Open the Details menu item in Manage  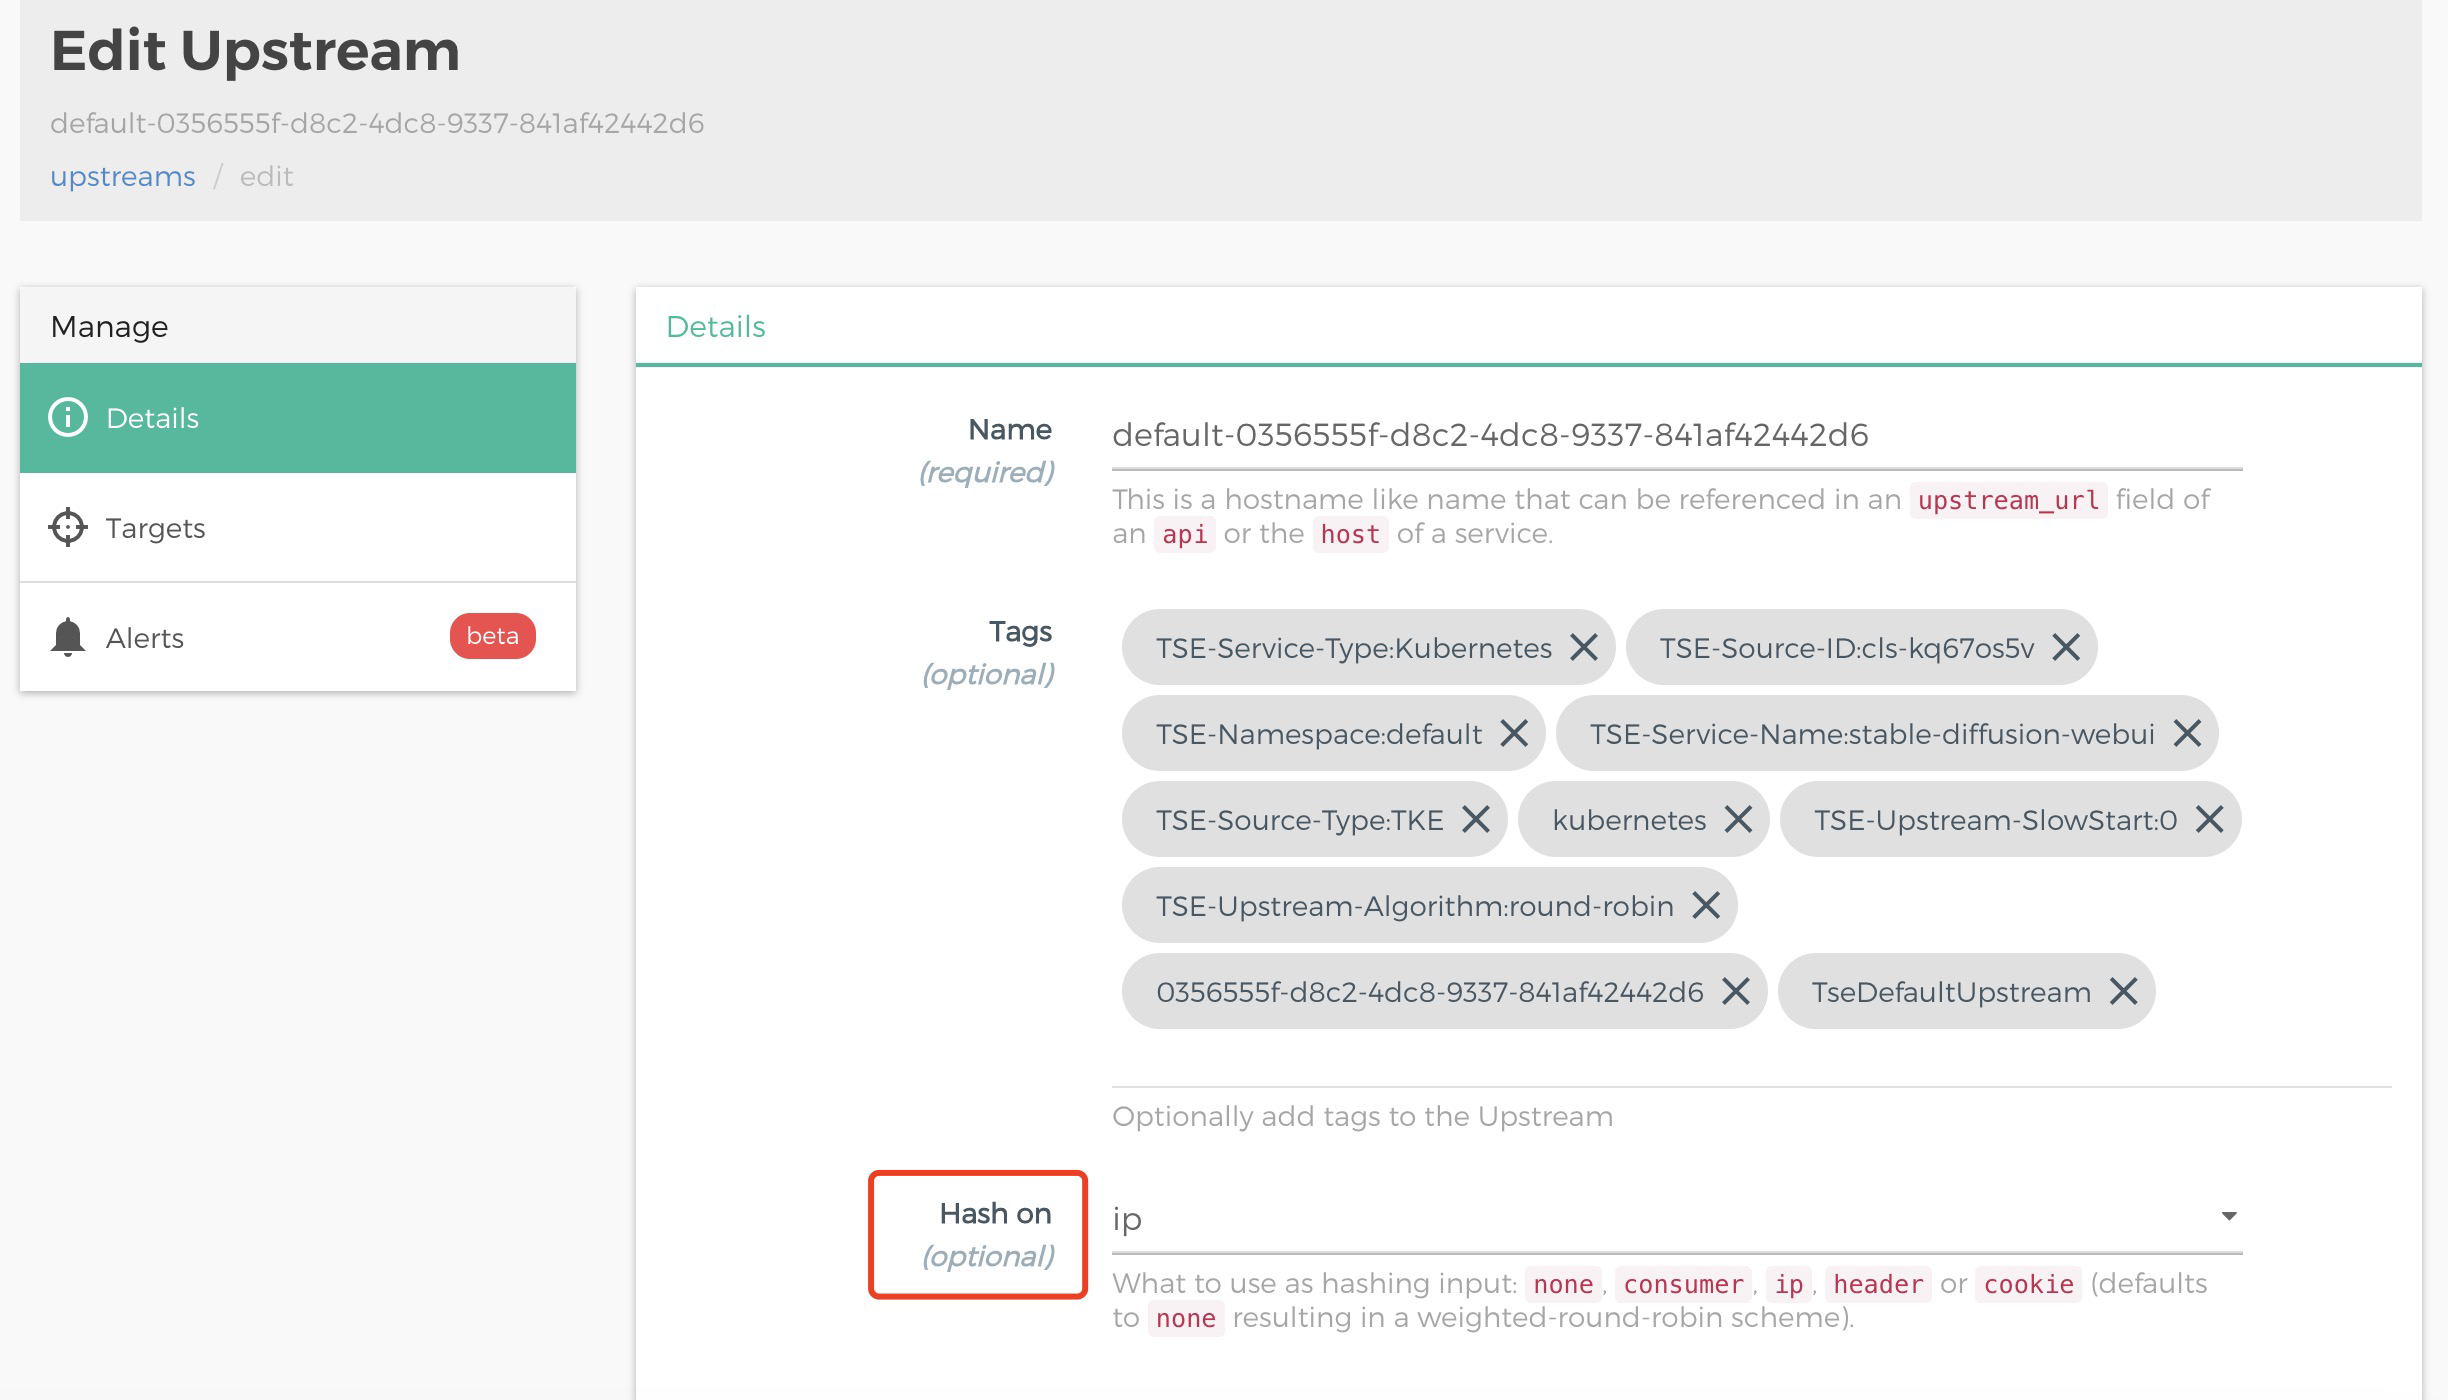tap(298, 418)
